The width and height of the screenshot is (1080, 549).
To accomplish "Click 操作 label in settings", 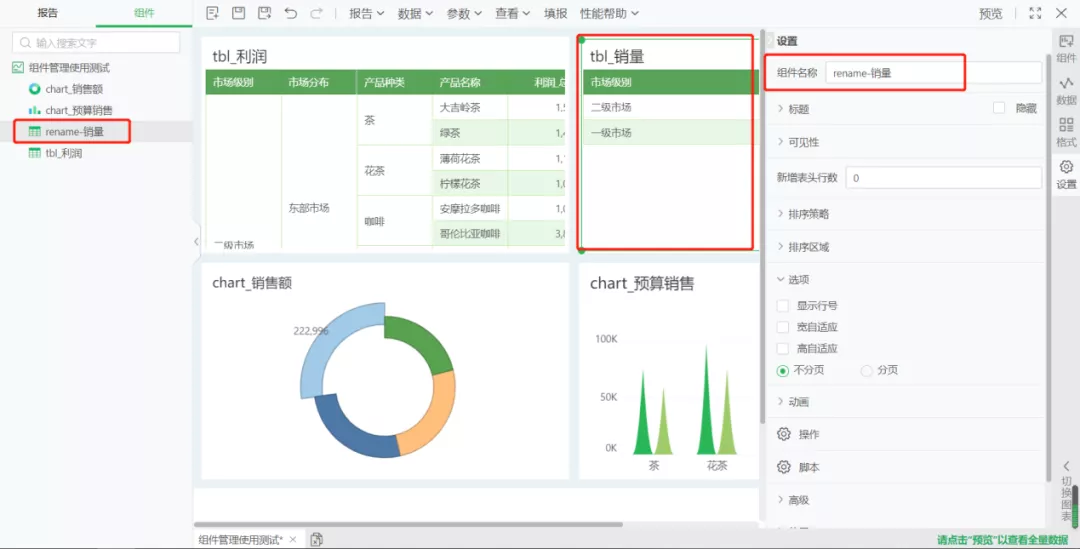I will (x=809, y=434).
